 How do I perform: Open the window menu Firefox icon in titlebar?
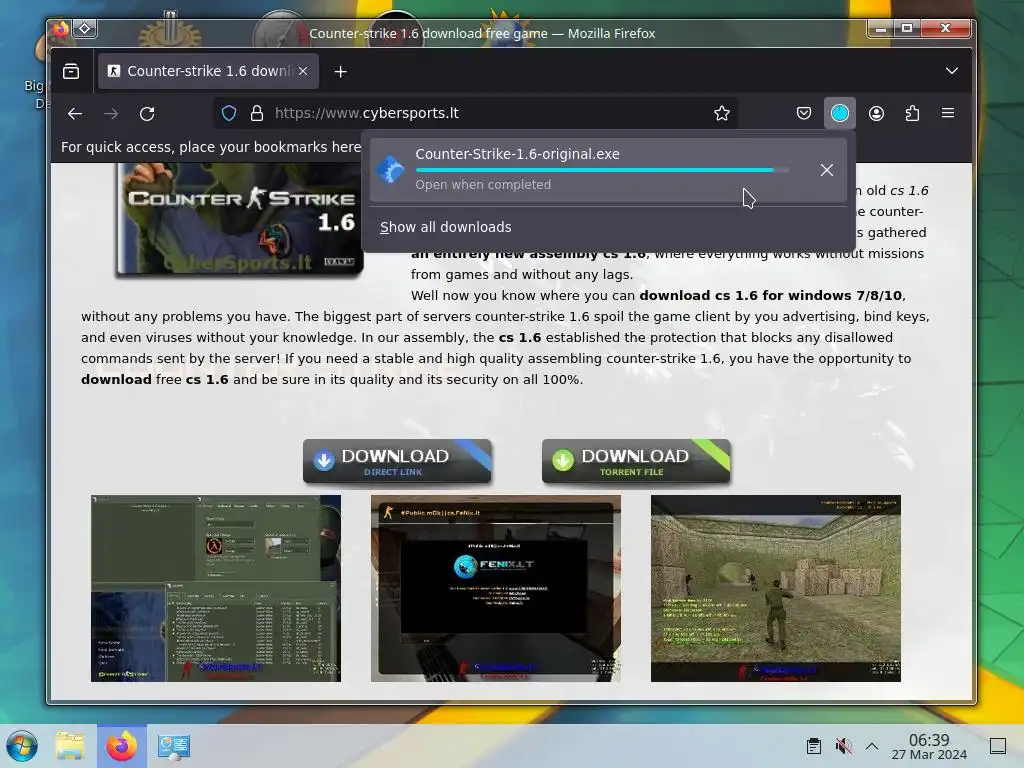tap(61, 29)
